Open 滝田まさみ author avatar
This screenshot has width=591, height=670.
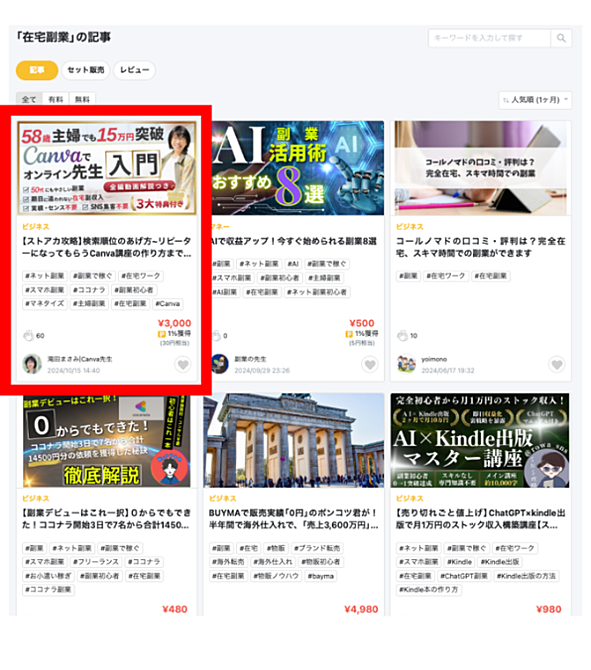tap(32, 364)
